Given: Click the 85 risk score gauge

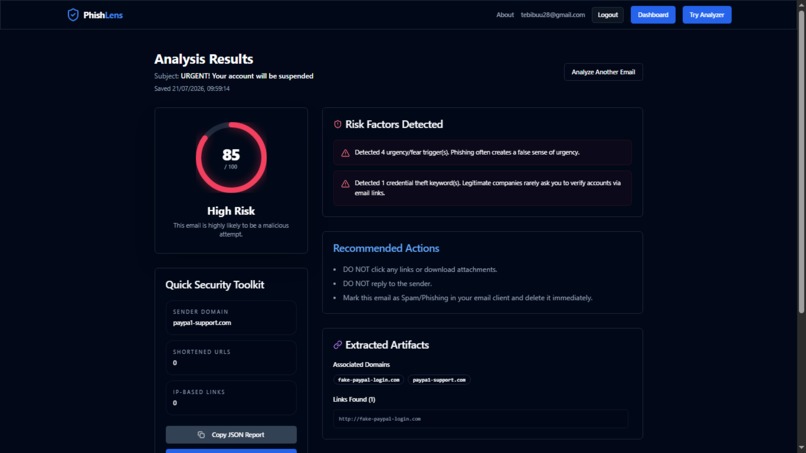Looking at the screenshot, I should [x=231, y=157].
